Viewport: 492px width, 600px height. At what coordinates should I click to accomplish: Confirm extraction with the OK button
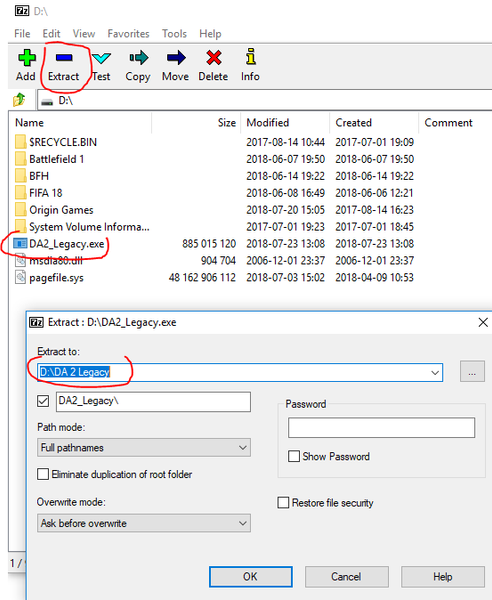click(251, 577)
